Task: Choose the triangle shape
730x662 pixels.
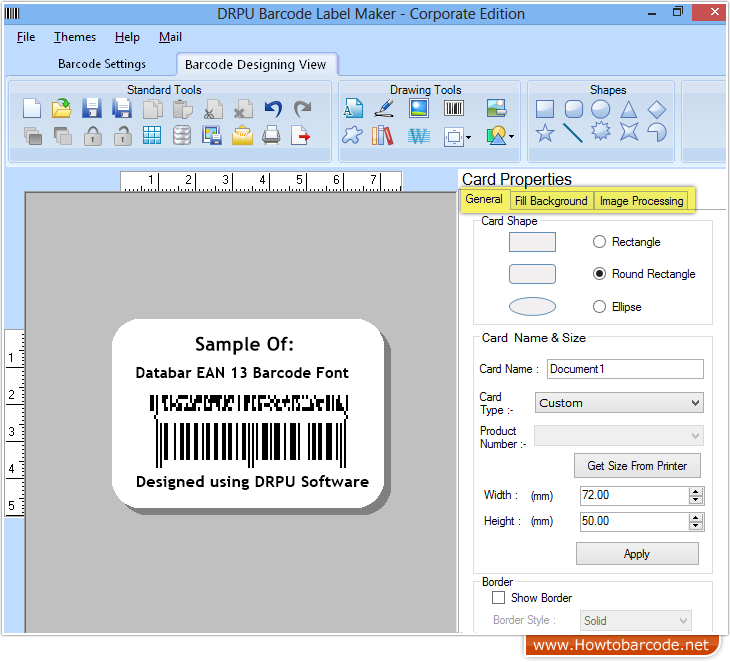Action: [629, 109]
